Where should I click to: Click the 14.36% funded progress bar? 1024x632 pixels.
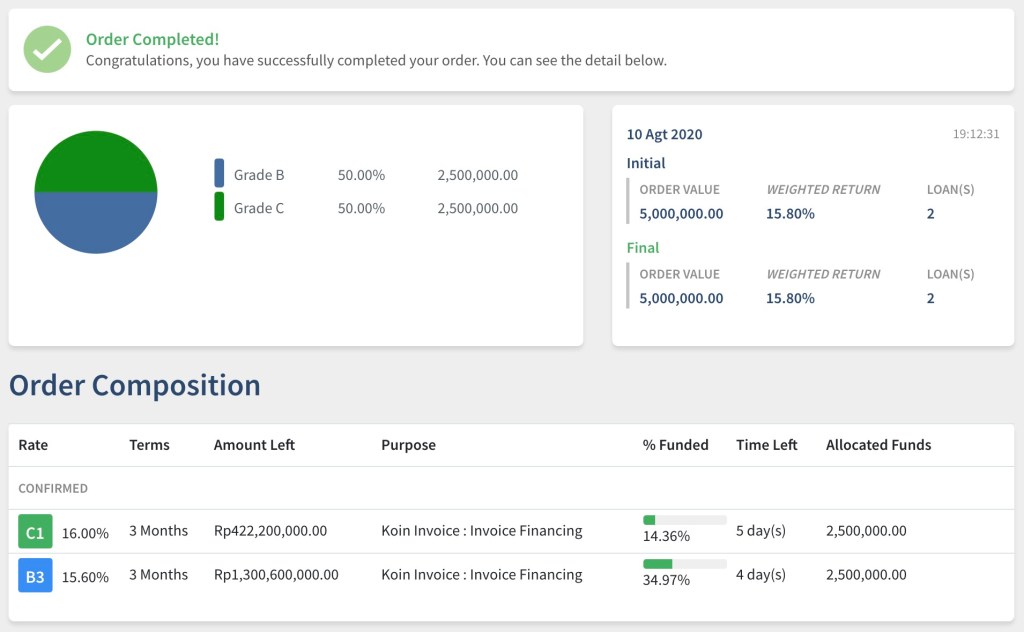[684, 520]
